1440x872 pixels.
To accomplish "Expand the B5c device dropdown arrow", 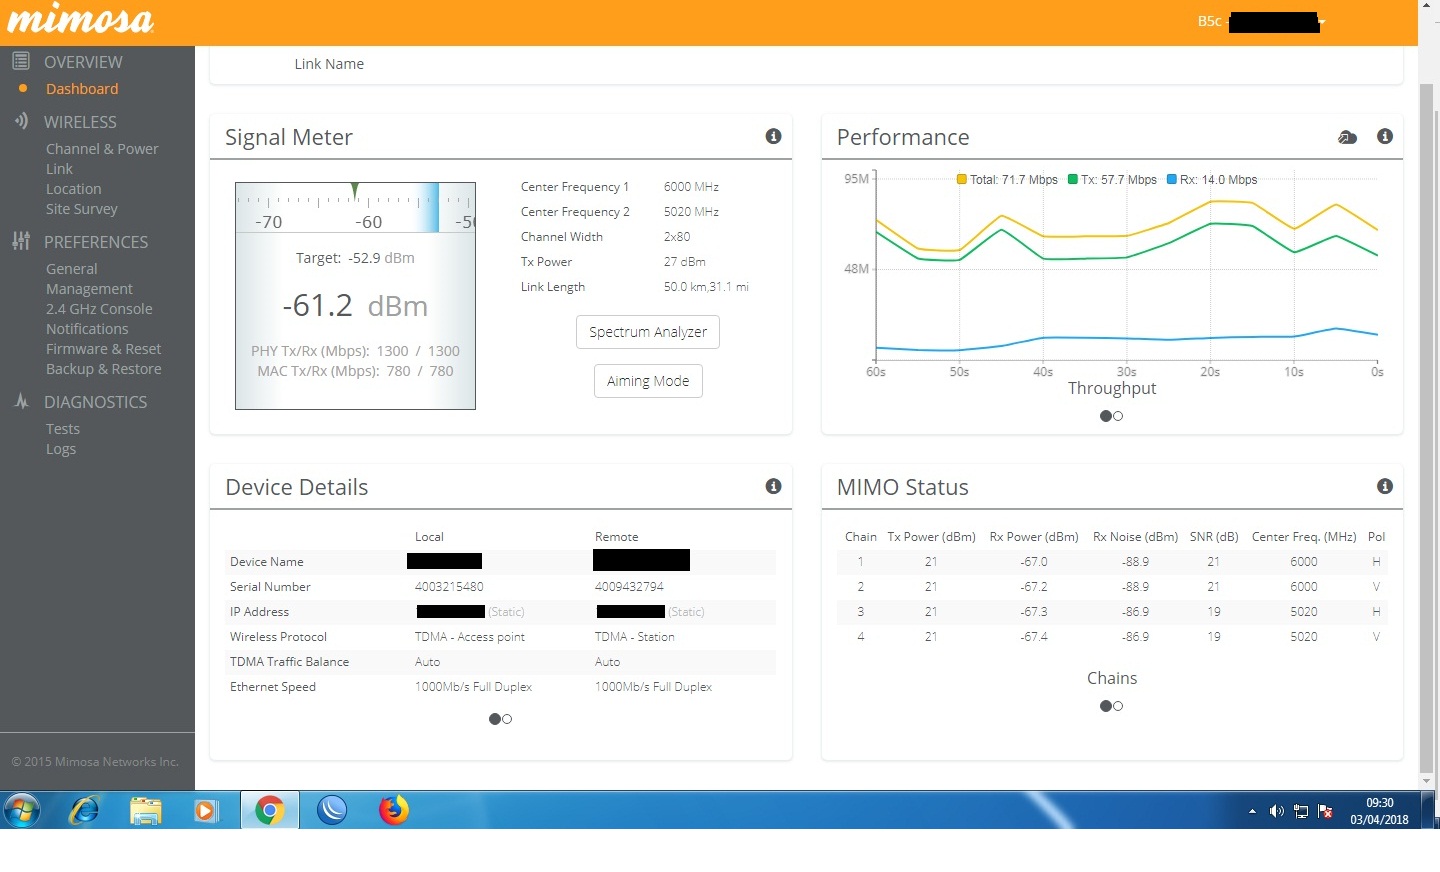I will (1322, 22).
